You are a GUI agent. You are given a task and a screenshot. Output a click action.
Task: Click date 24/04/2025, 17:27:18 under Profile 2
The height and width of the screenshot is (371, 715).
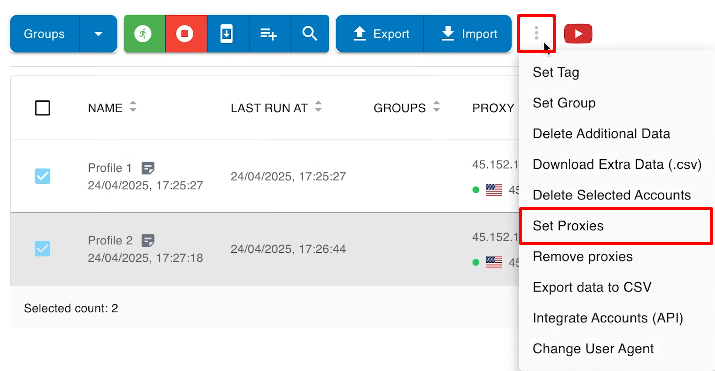coord(145,258)
